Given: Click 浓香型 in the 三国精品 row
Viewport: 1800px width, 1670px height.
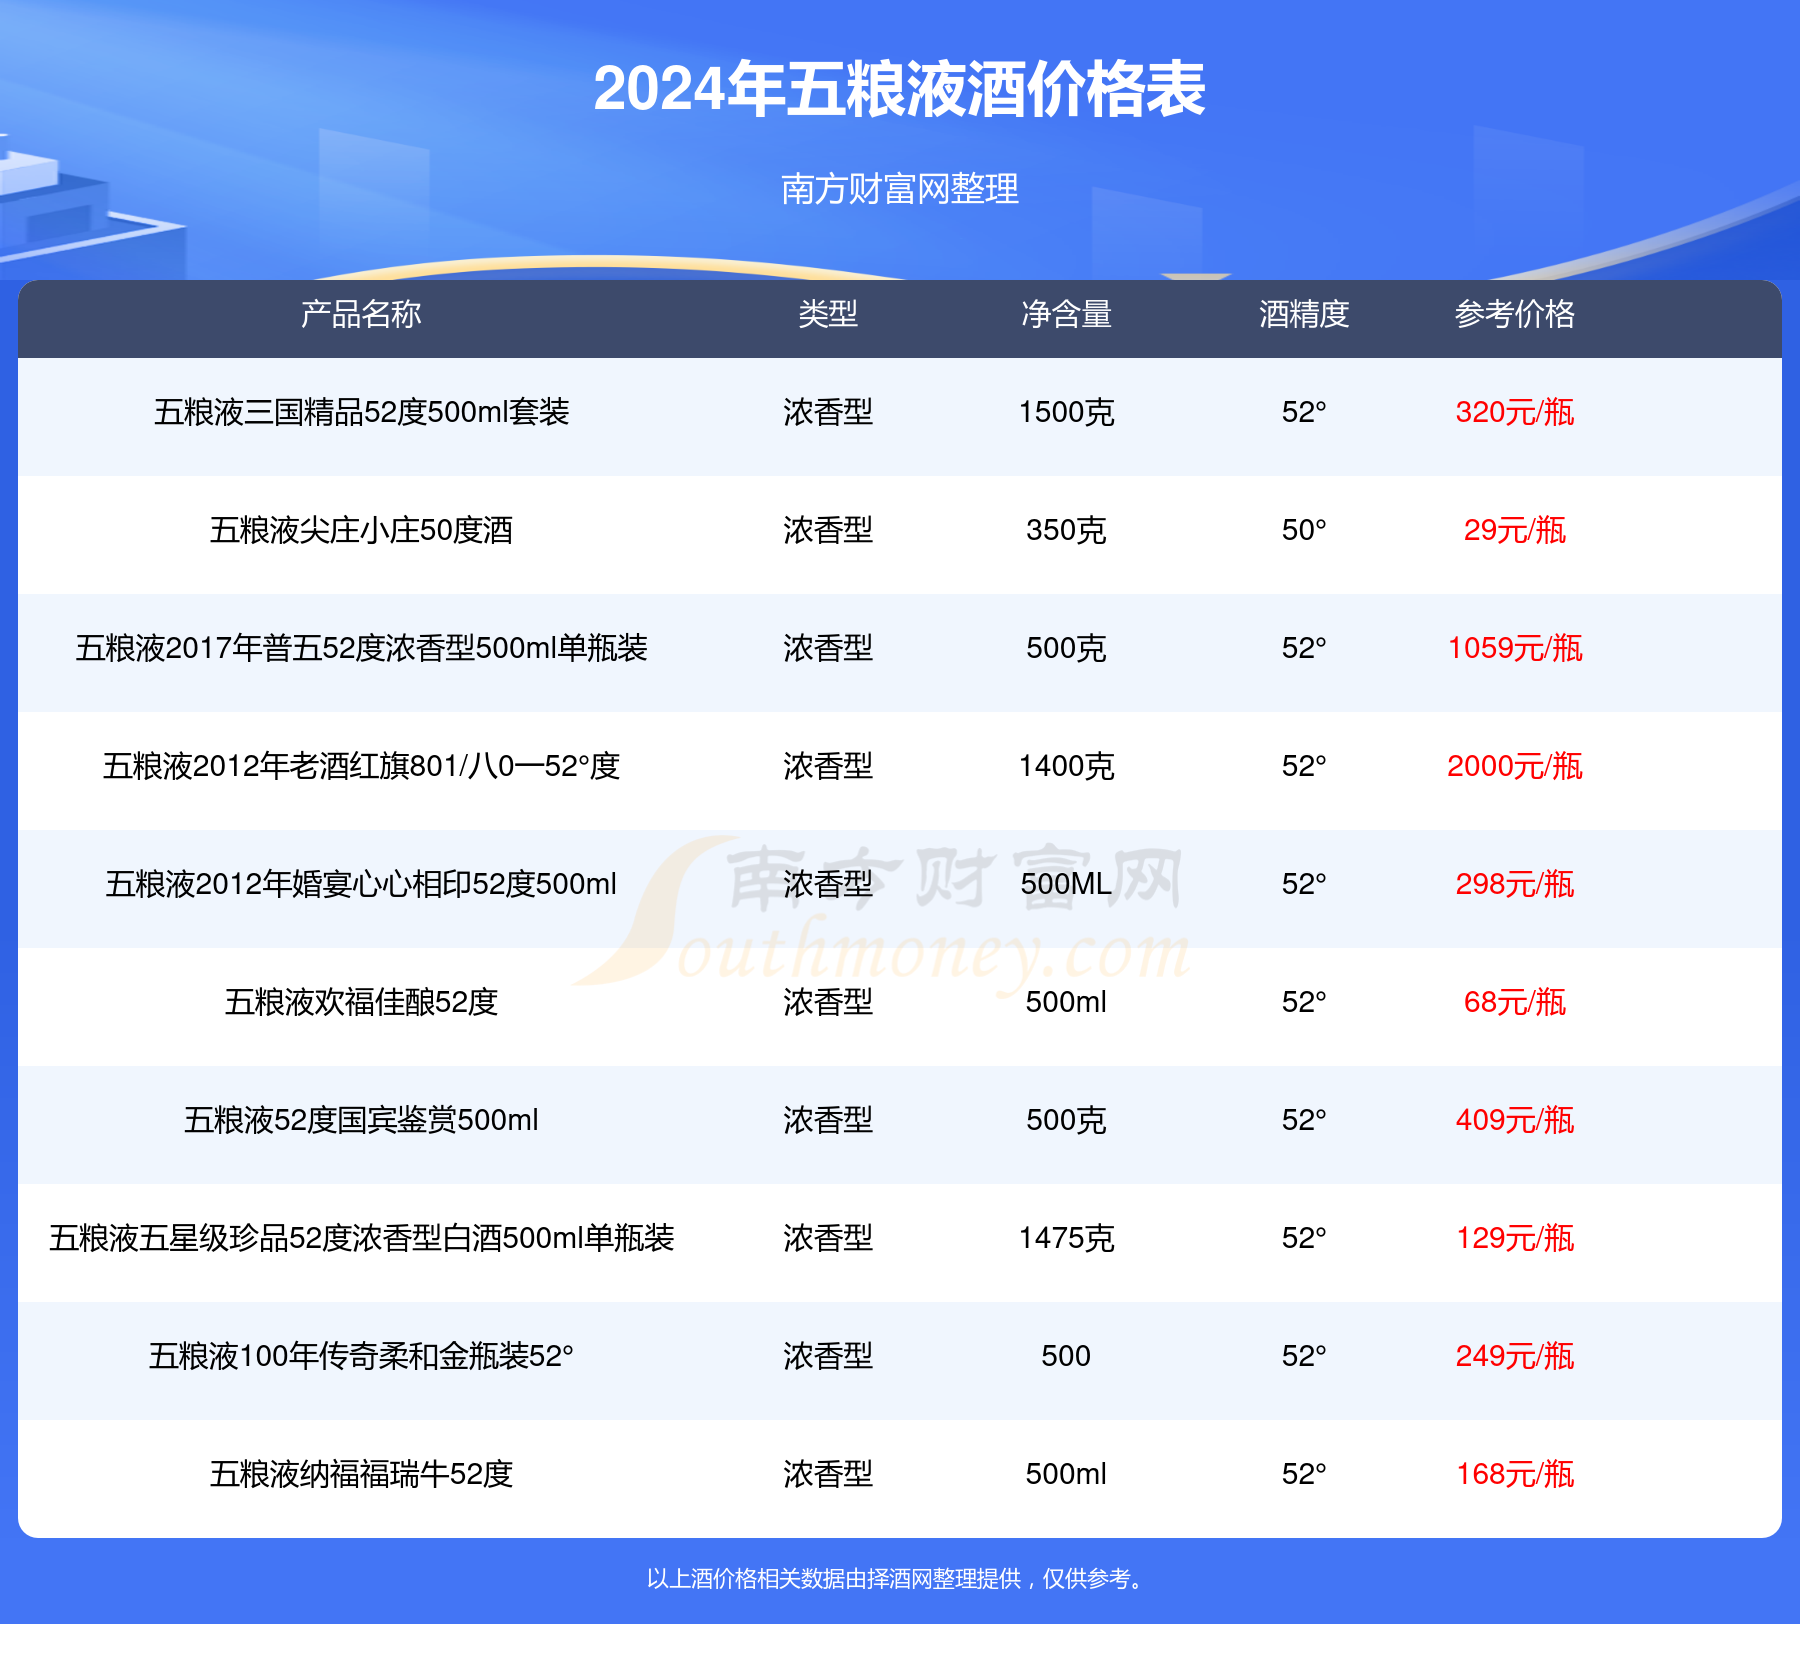Looking at the screenshot, I should point(828,412).
